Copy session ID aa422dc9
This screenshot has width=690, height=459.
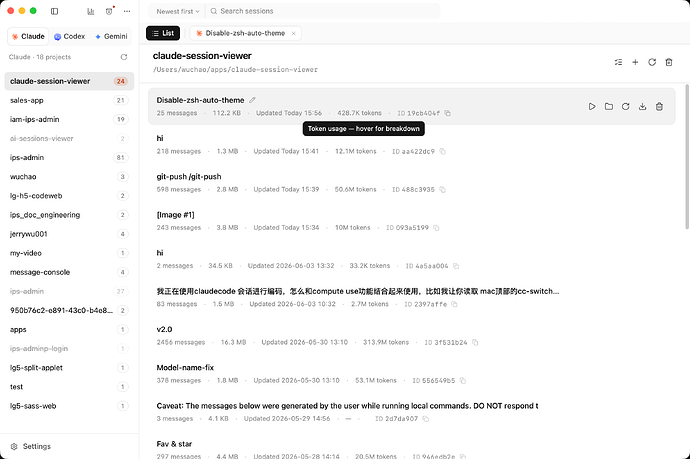click(x=442, y=152)
